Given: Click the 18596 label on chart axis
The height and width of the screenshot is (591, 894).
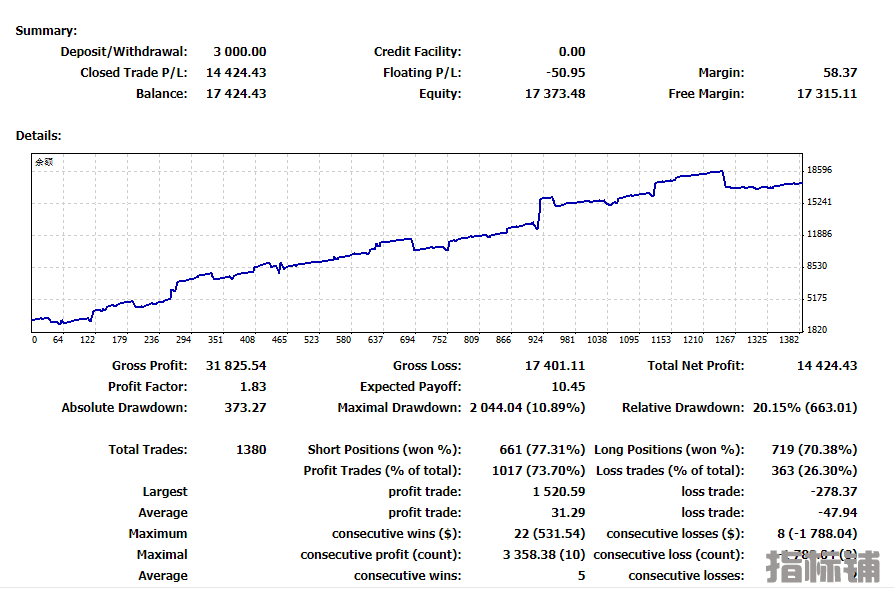Looking at the screenshot, I should [x=819, y=170].
